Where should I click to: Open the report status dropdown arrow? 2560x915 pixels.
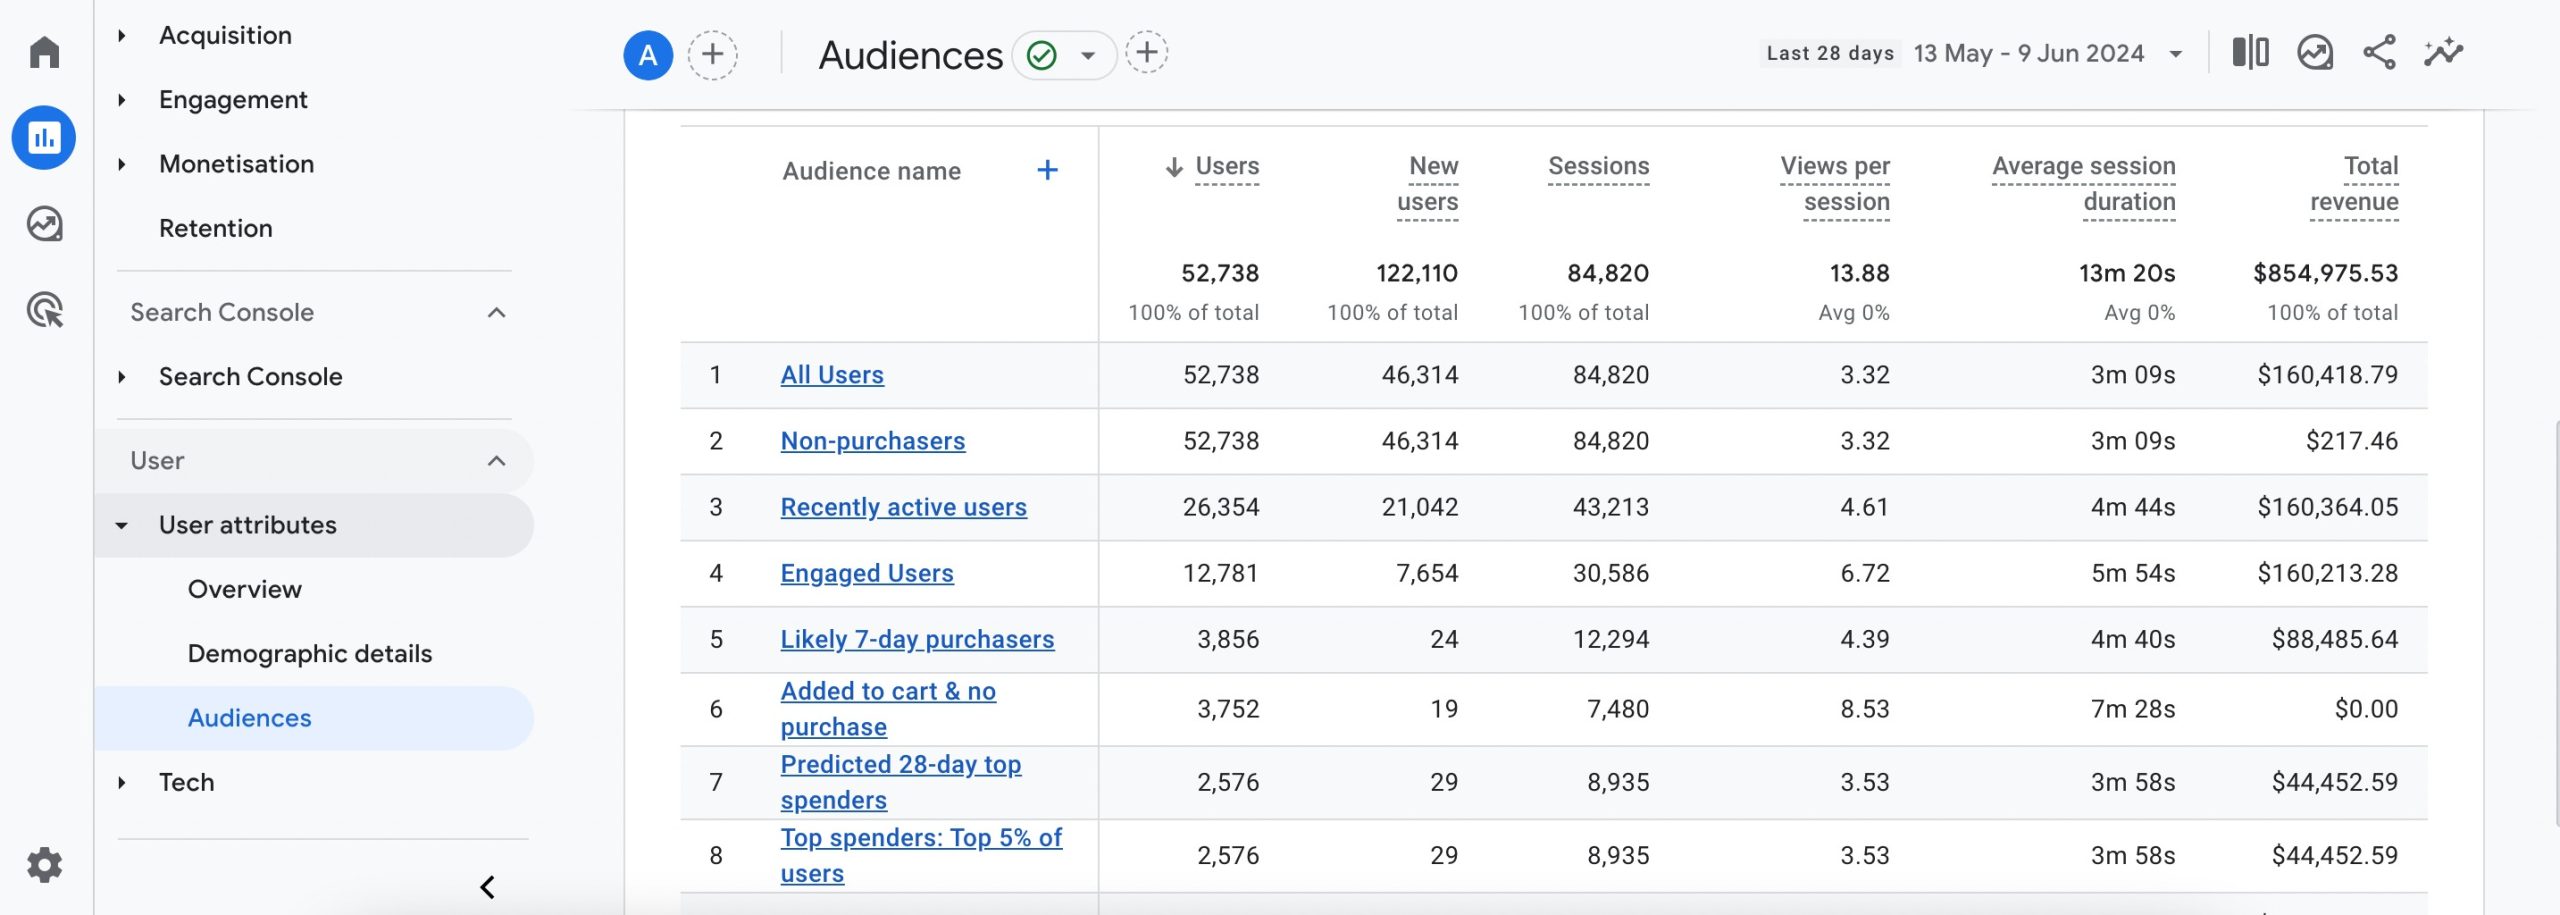pyautogui.click(x=1088, y=56)
